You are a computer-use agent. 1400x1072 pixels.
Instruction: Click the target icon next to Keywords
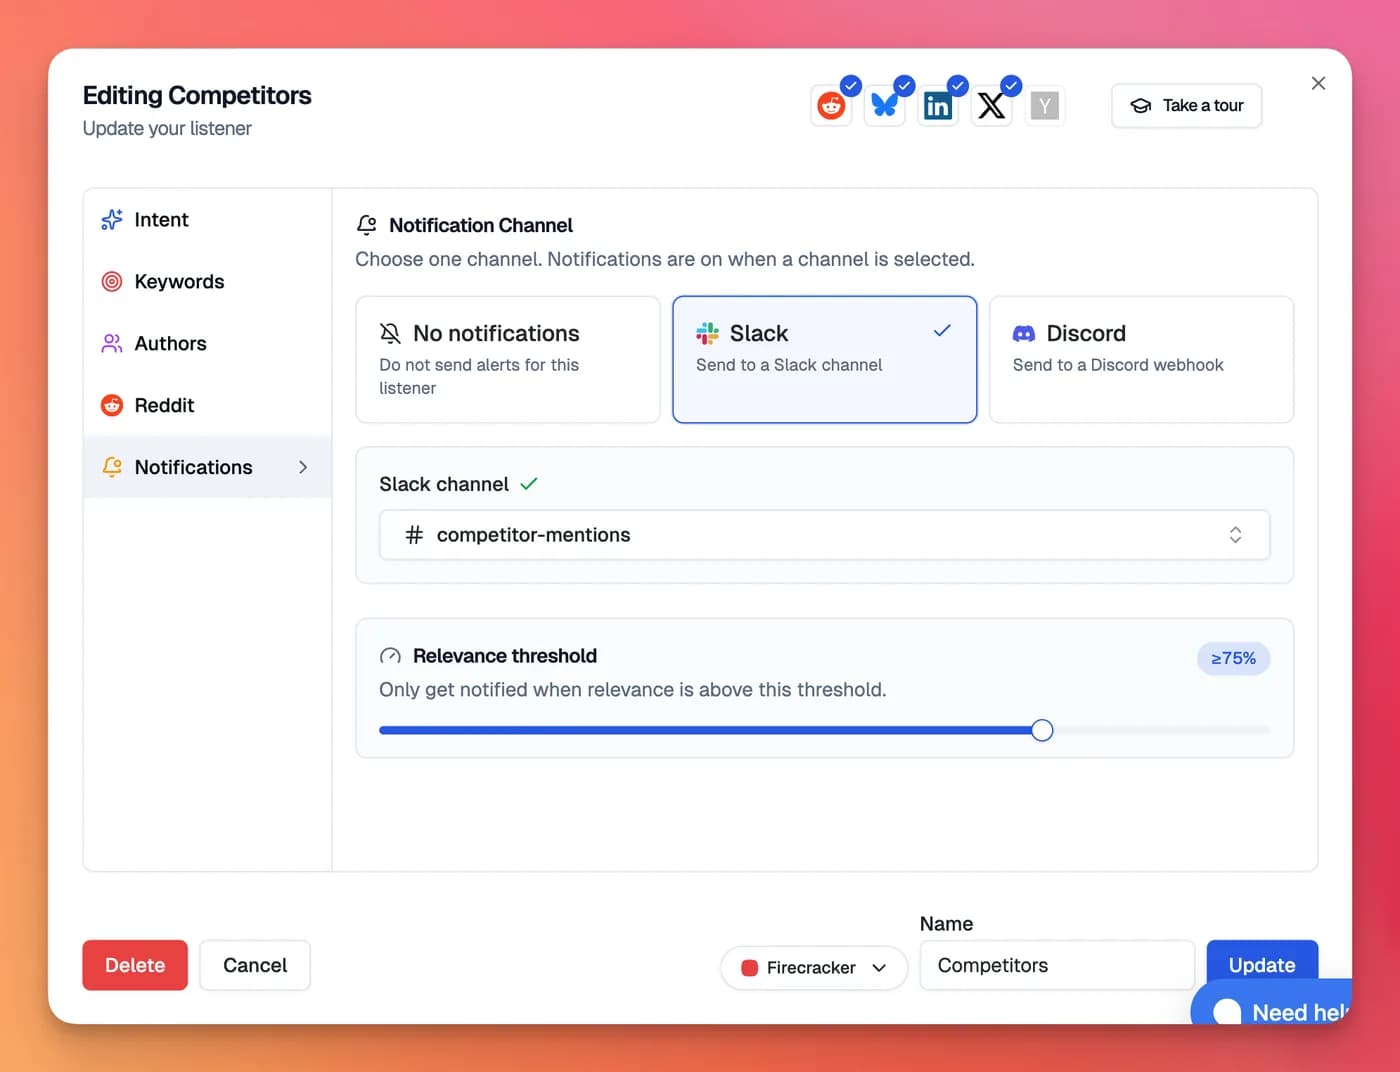pyautogui.click(x=112, y=282)
